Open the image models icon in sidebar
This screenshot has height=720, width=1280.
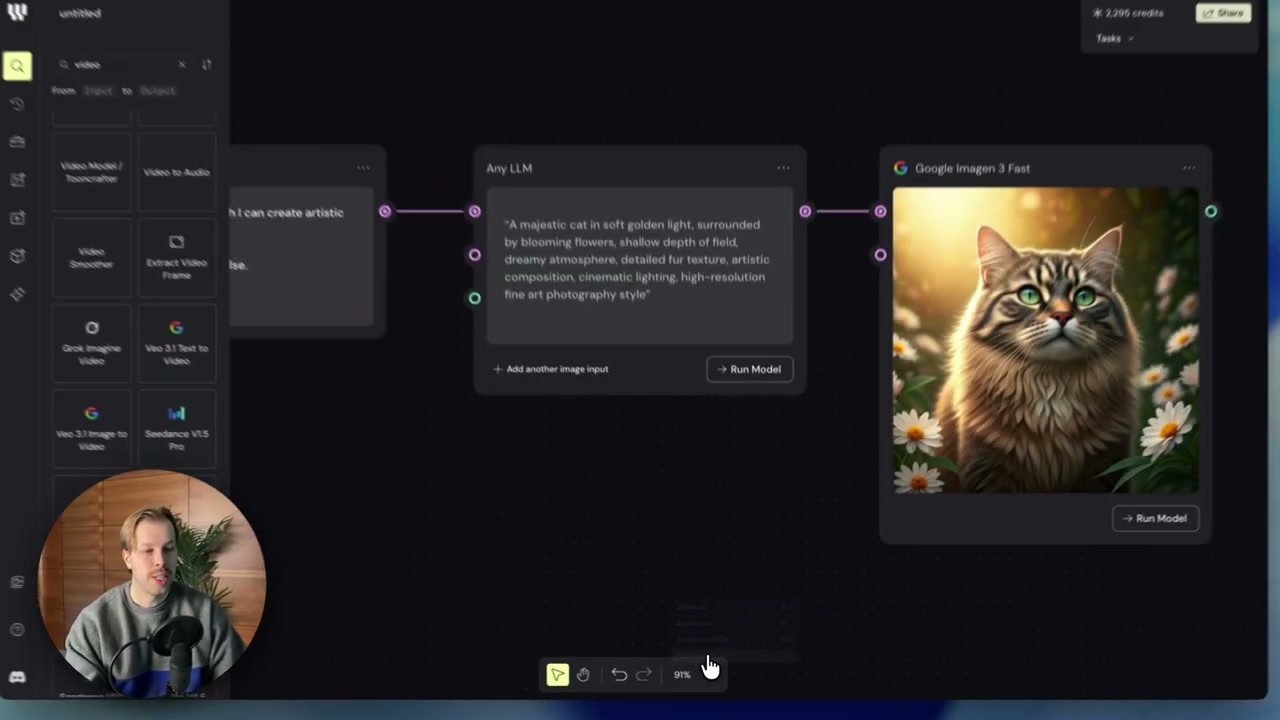tap(17, 180)
